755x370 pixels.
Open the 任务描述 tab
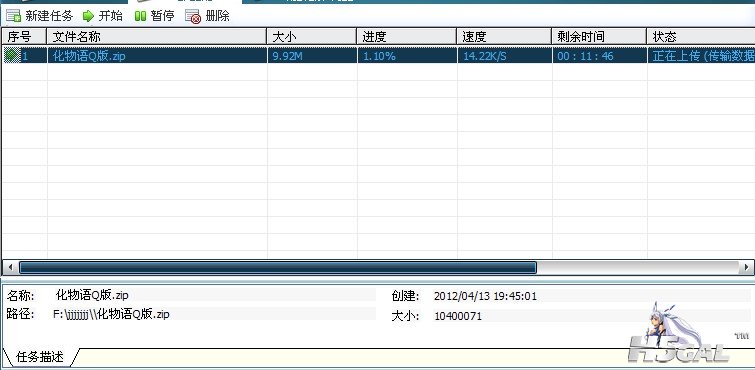point(39,357)
